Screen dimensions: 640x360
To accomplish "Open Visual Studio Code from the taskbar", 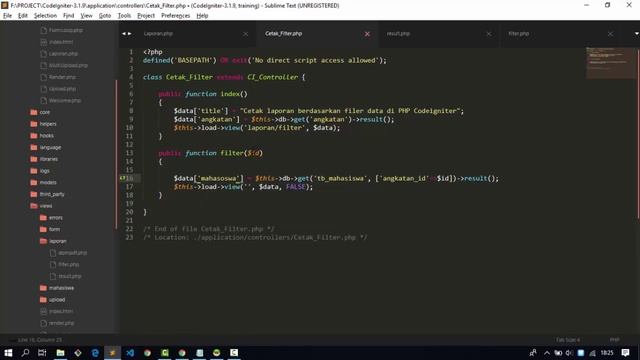I will (x=130, y=353).
